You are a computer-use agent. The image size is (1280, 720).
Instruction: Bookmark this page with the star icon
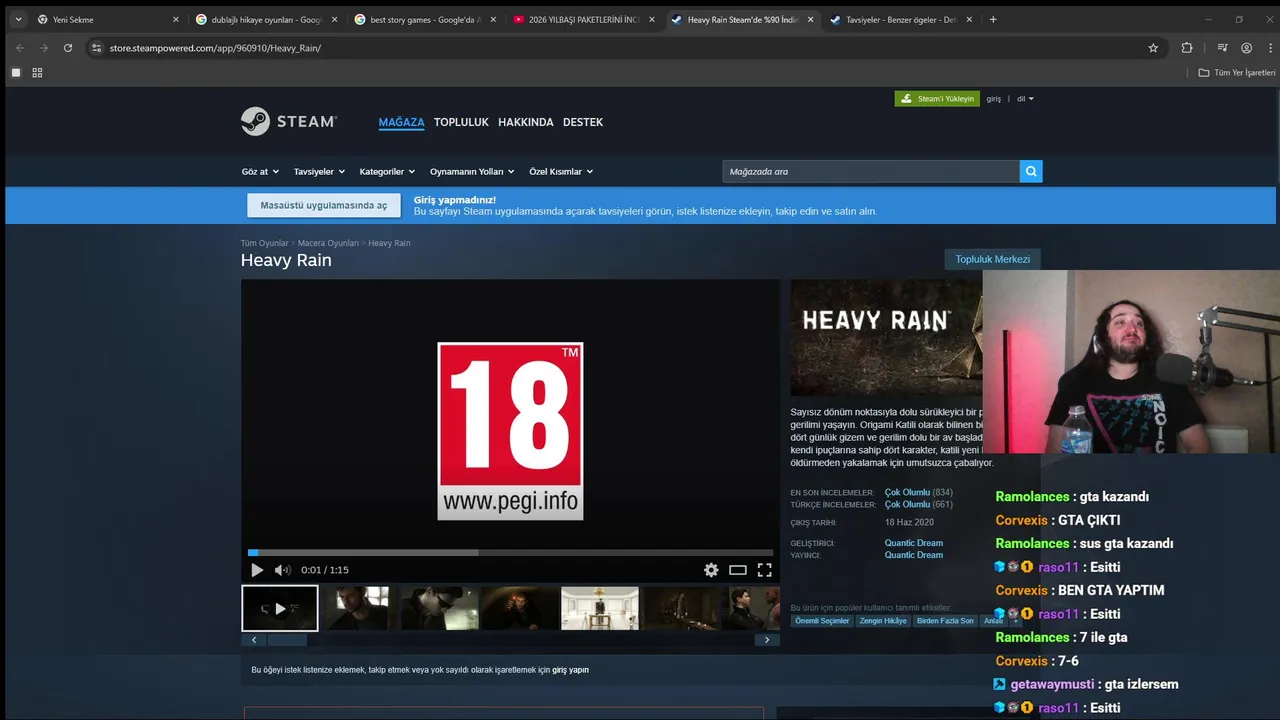point(1153,47)
